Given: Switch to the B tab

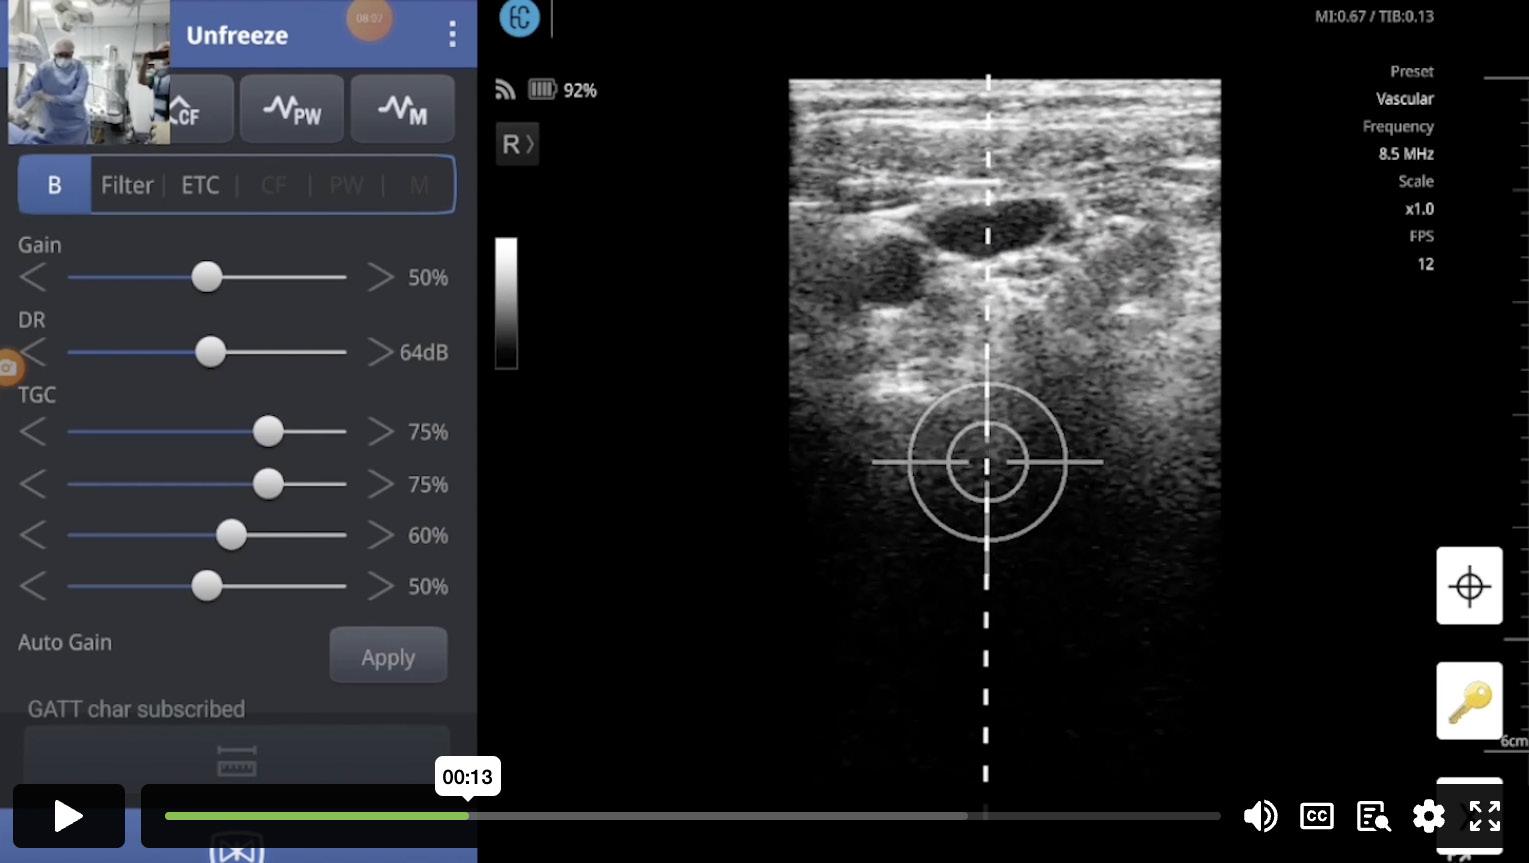Looking at the screenshot, I should tap(55, 185).
